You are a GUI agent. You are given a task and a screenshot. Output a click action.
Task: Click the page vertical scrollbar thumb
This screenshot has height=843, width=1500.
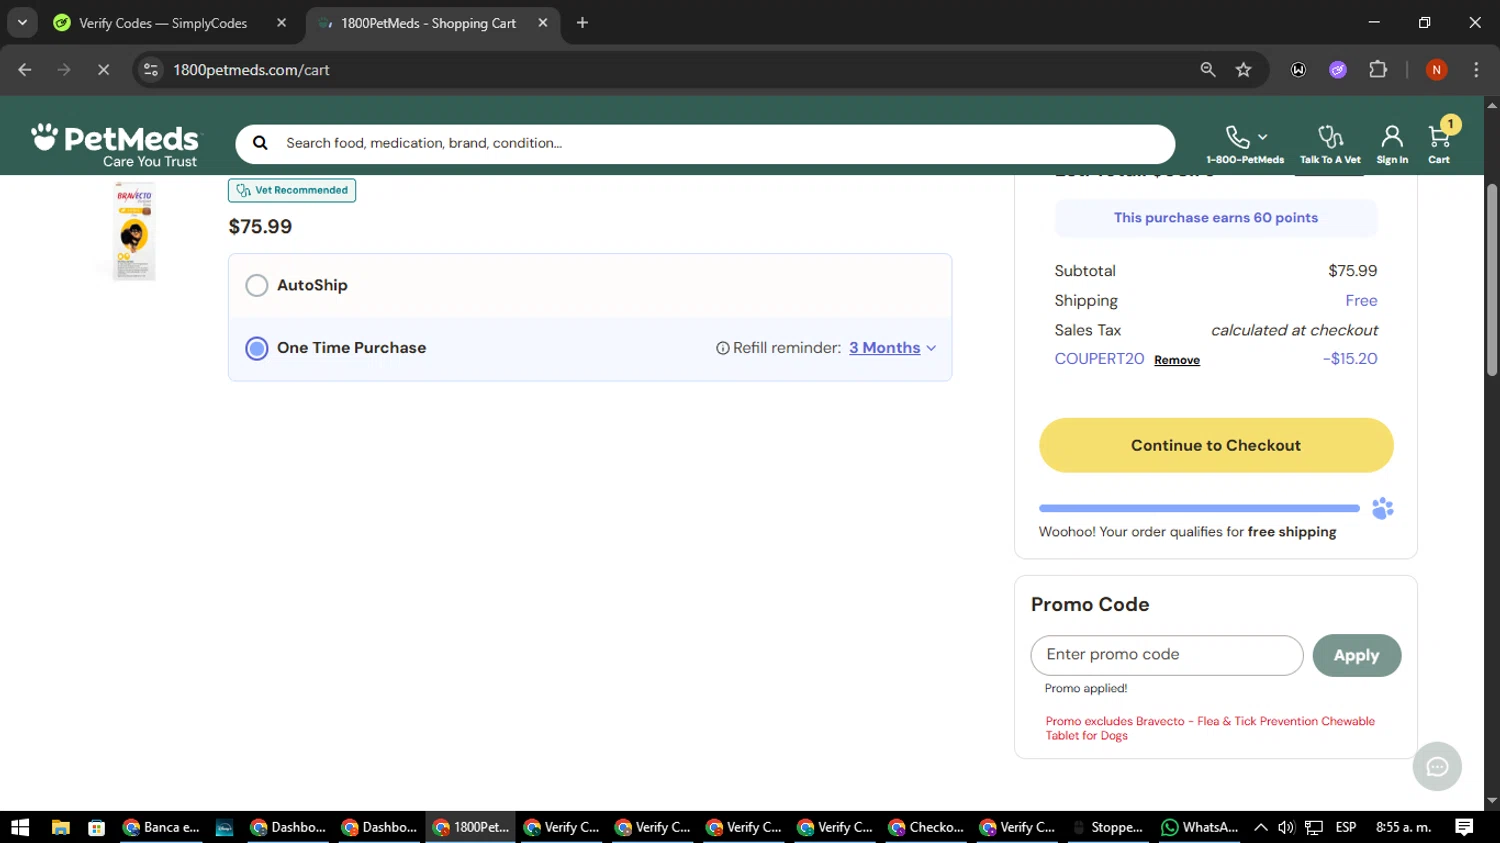pyautogui.click(x=1492, y=280)
